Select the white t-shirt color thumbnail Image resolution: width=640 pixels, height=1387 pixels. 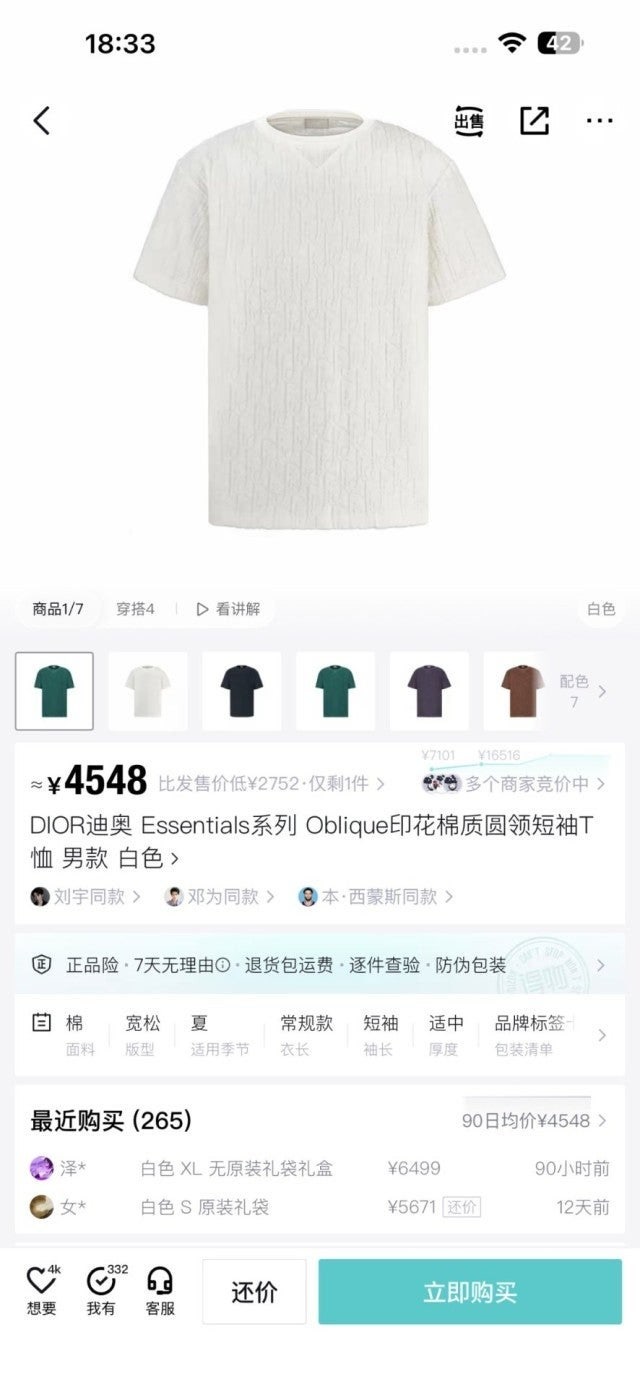(148, 691)
